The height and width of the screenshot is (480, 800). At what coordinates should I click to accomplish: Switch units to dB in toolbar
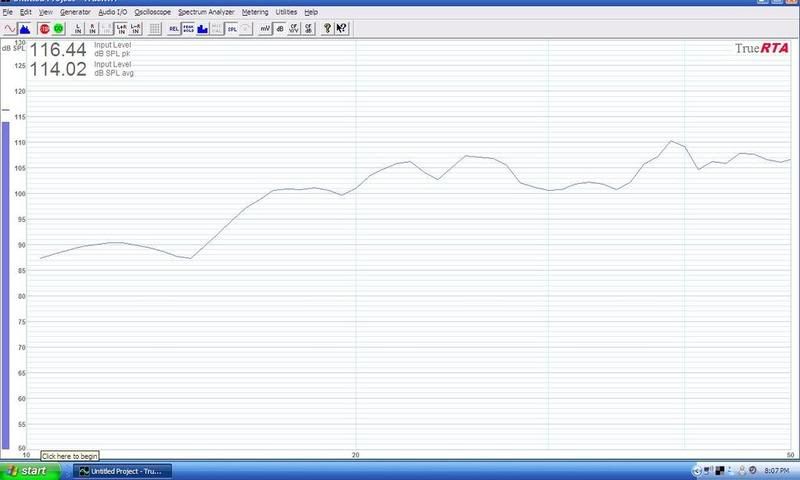point(280,29)
